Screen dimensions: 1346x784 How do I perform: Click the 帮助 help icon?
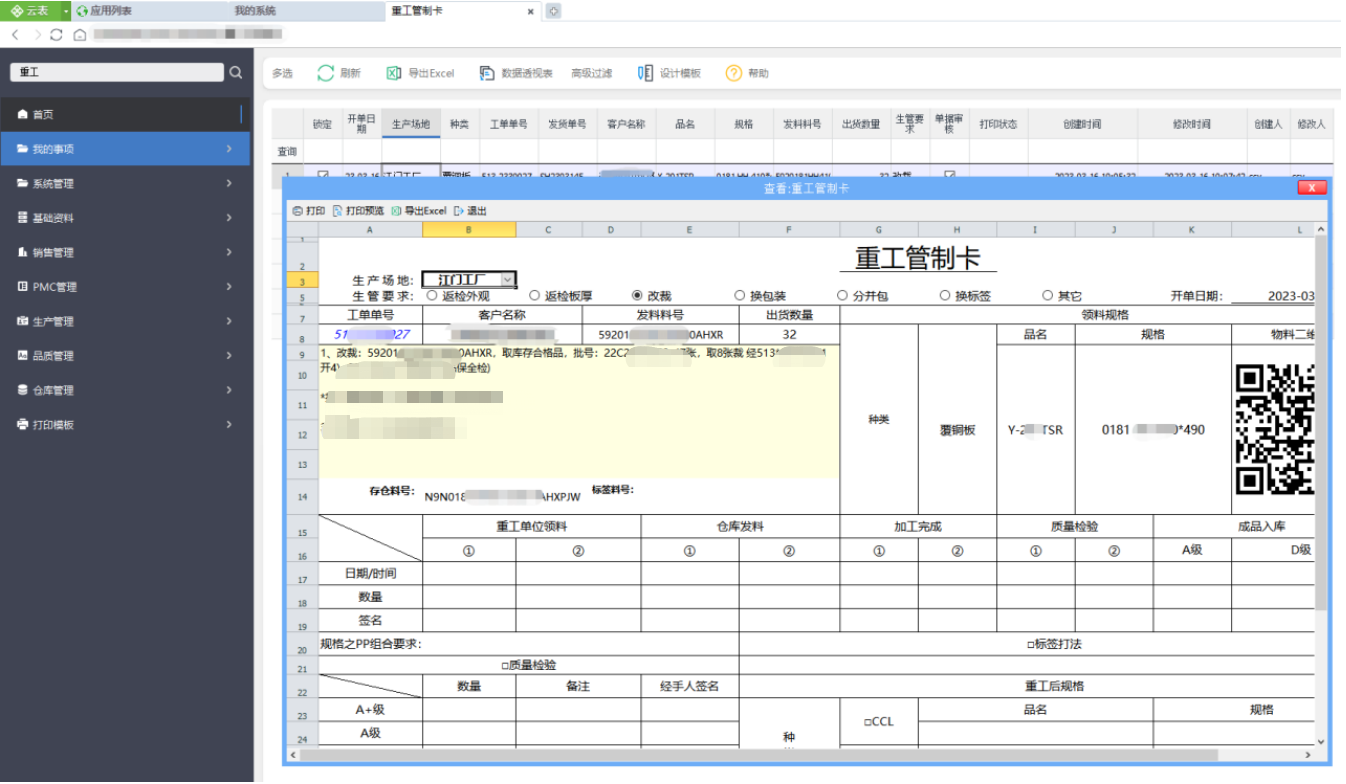tap(733, 73)
